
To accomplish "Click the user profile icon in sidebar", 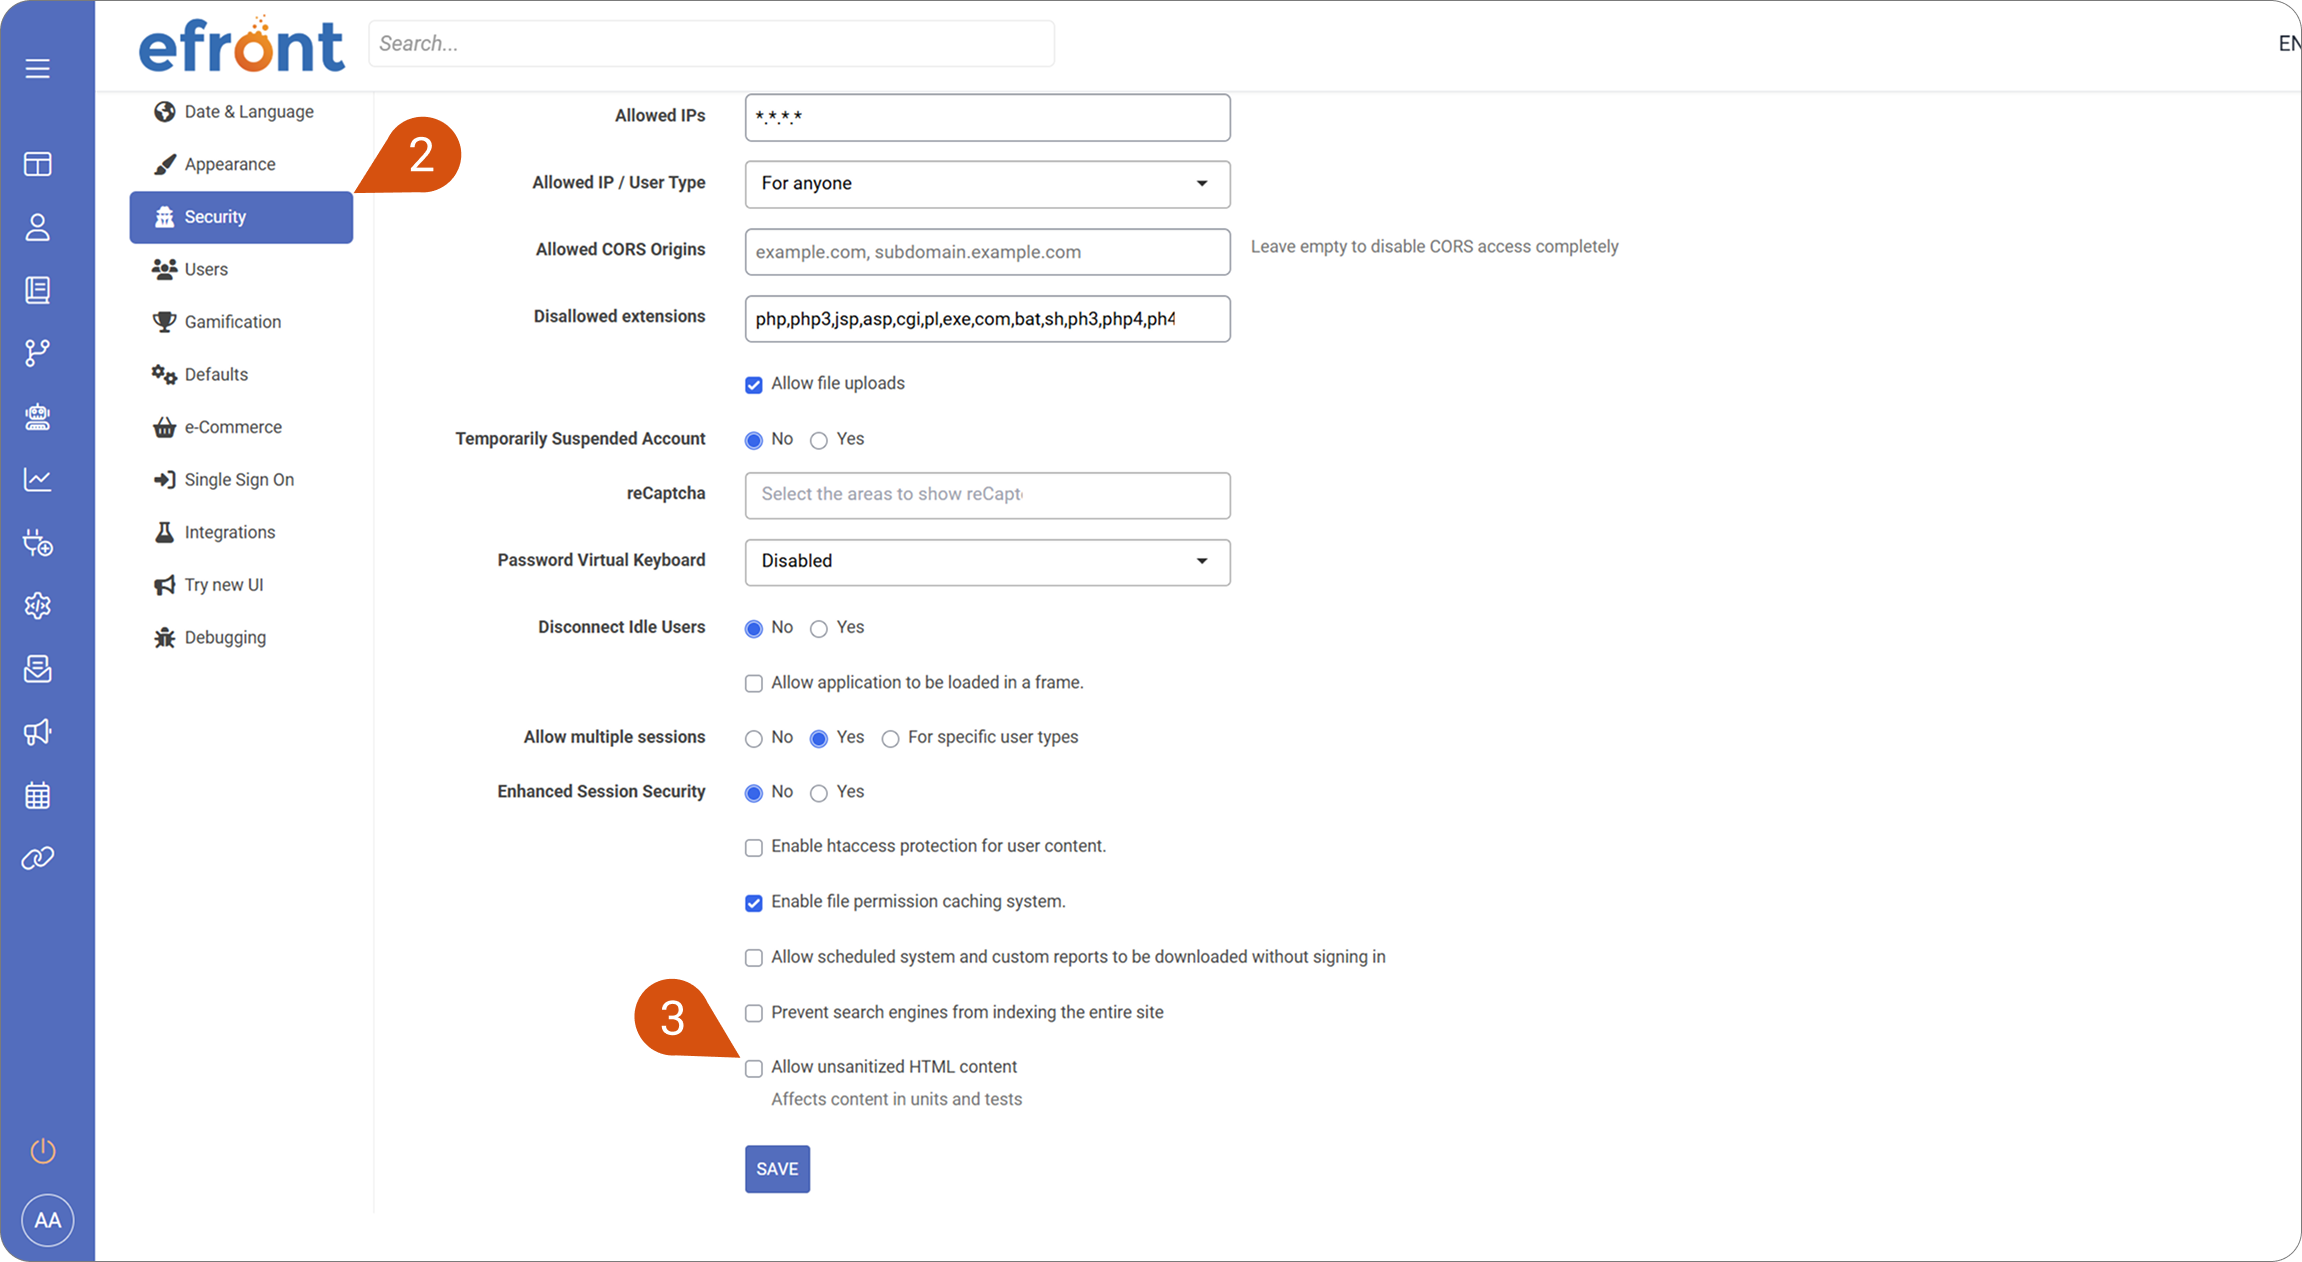I will tap(38, 228).
